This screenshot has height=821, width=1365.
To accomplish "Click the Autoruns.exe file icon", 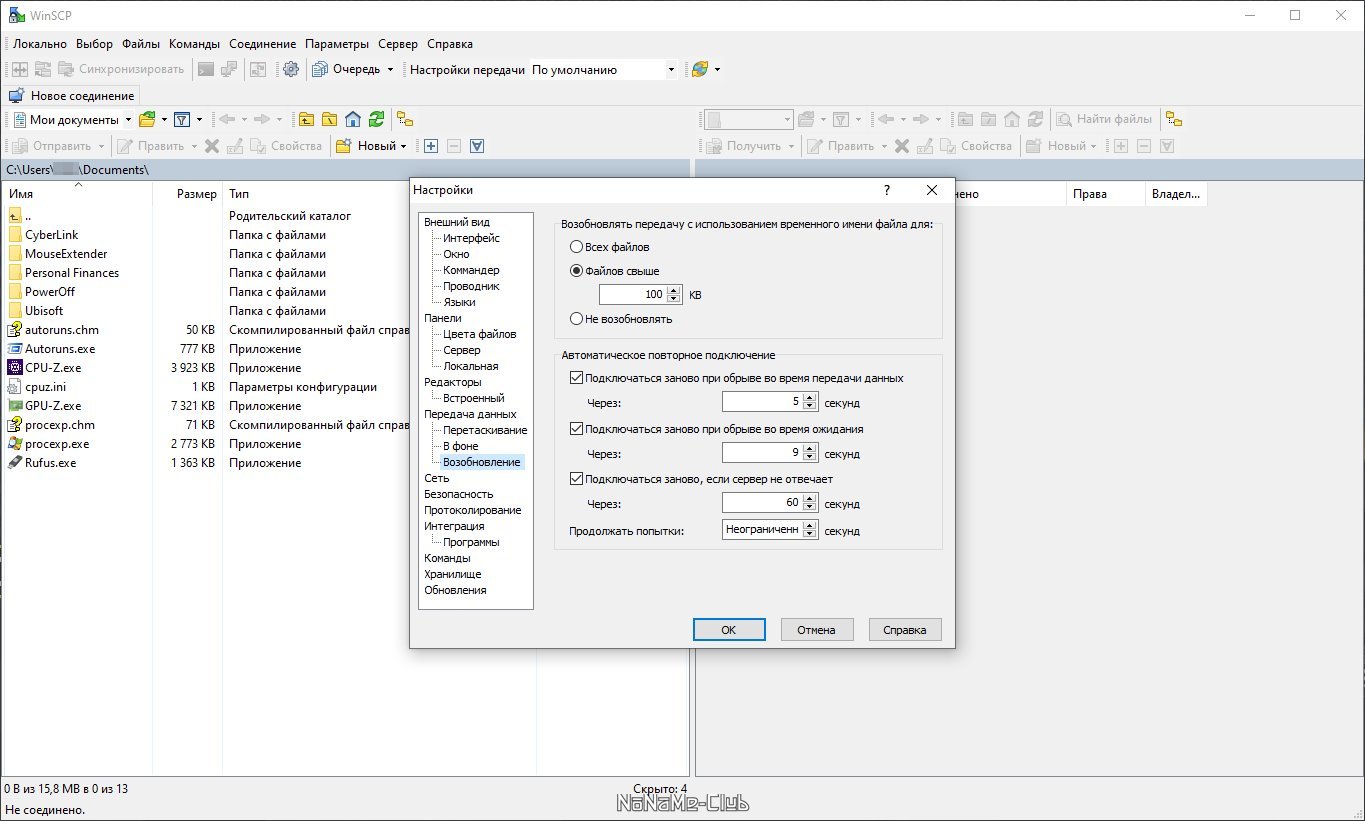I will click(15, 349).
